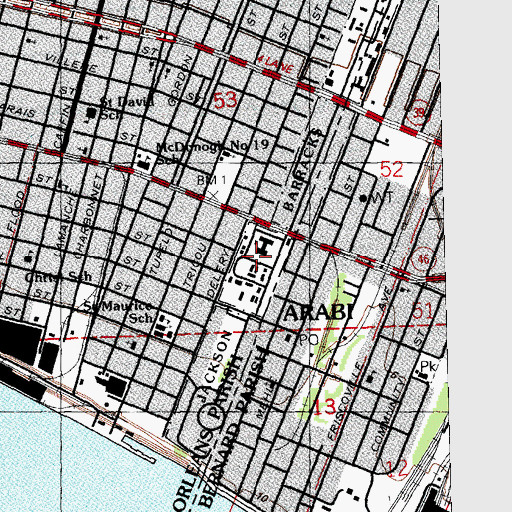Viewport: 512px width, 512px height.
Task: Click the BARRACKS street label
Action: point(303,170)
